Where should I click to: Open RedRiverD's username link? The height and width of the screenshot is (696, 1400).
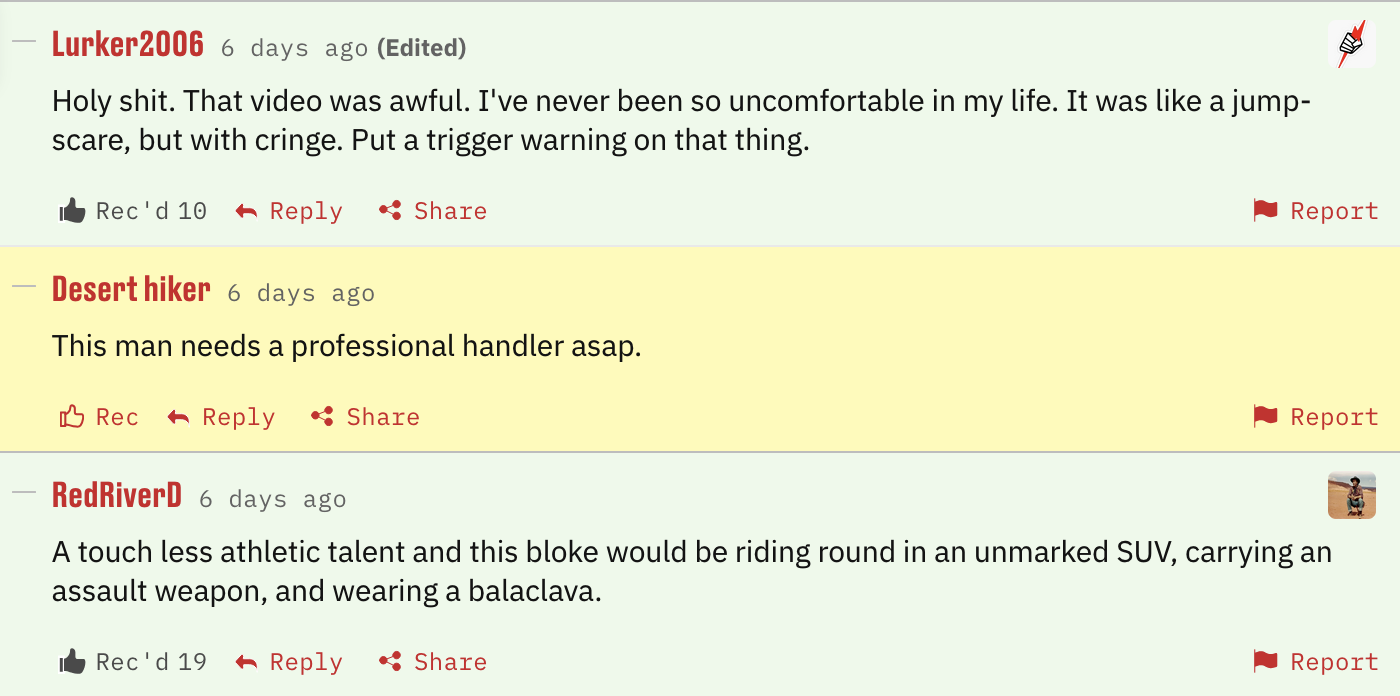117,495
